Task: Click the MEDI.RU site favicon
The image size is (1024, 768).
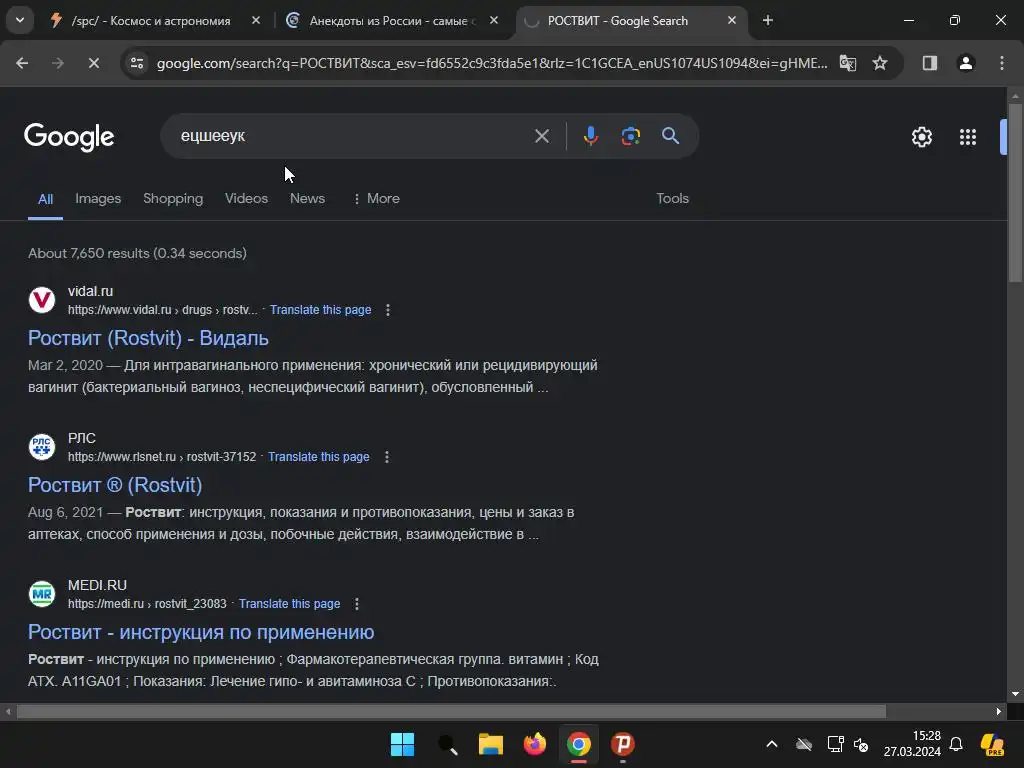Action: (x=42, y=594)
